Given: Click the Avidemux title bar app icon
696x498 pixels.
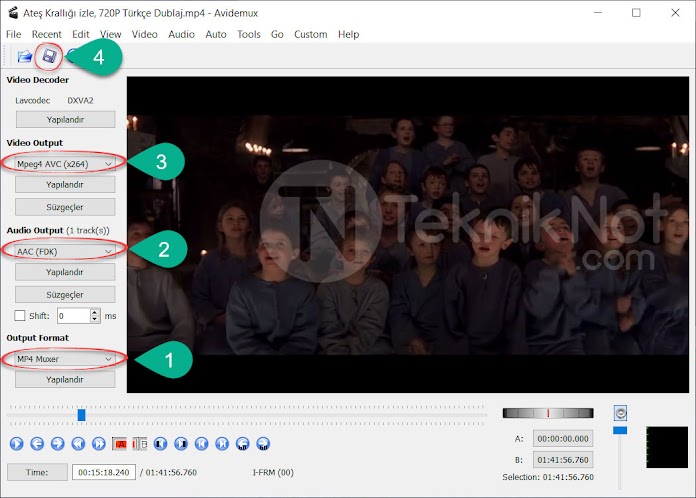Looking at the screenshot, I should (x=13, y=12).
